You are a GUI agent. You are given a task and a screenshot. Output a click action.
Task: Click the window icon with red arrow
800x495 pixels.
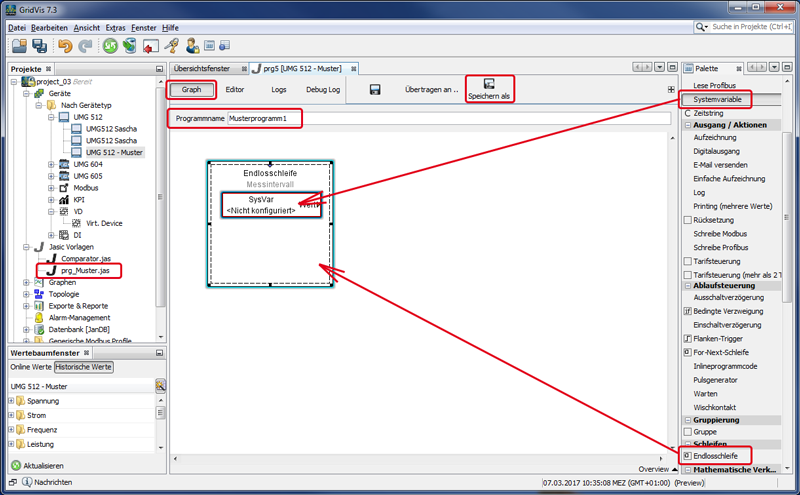point(151,46)
